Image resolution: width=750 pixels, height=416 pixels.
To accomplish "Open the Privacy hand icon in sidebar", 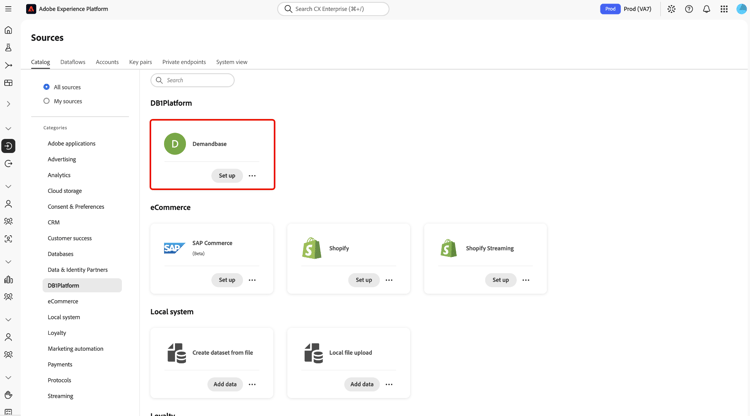I will (x=8, y=395).
